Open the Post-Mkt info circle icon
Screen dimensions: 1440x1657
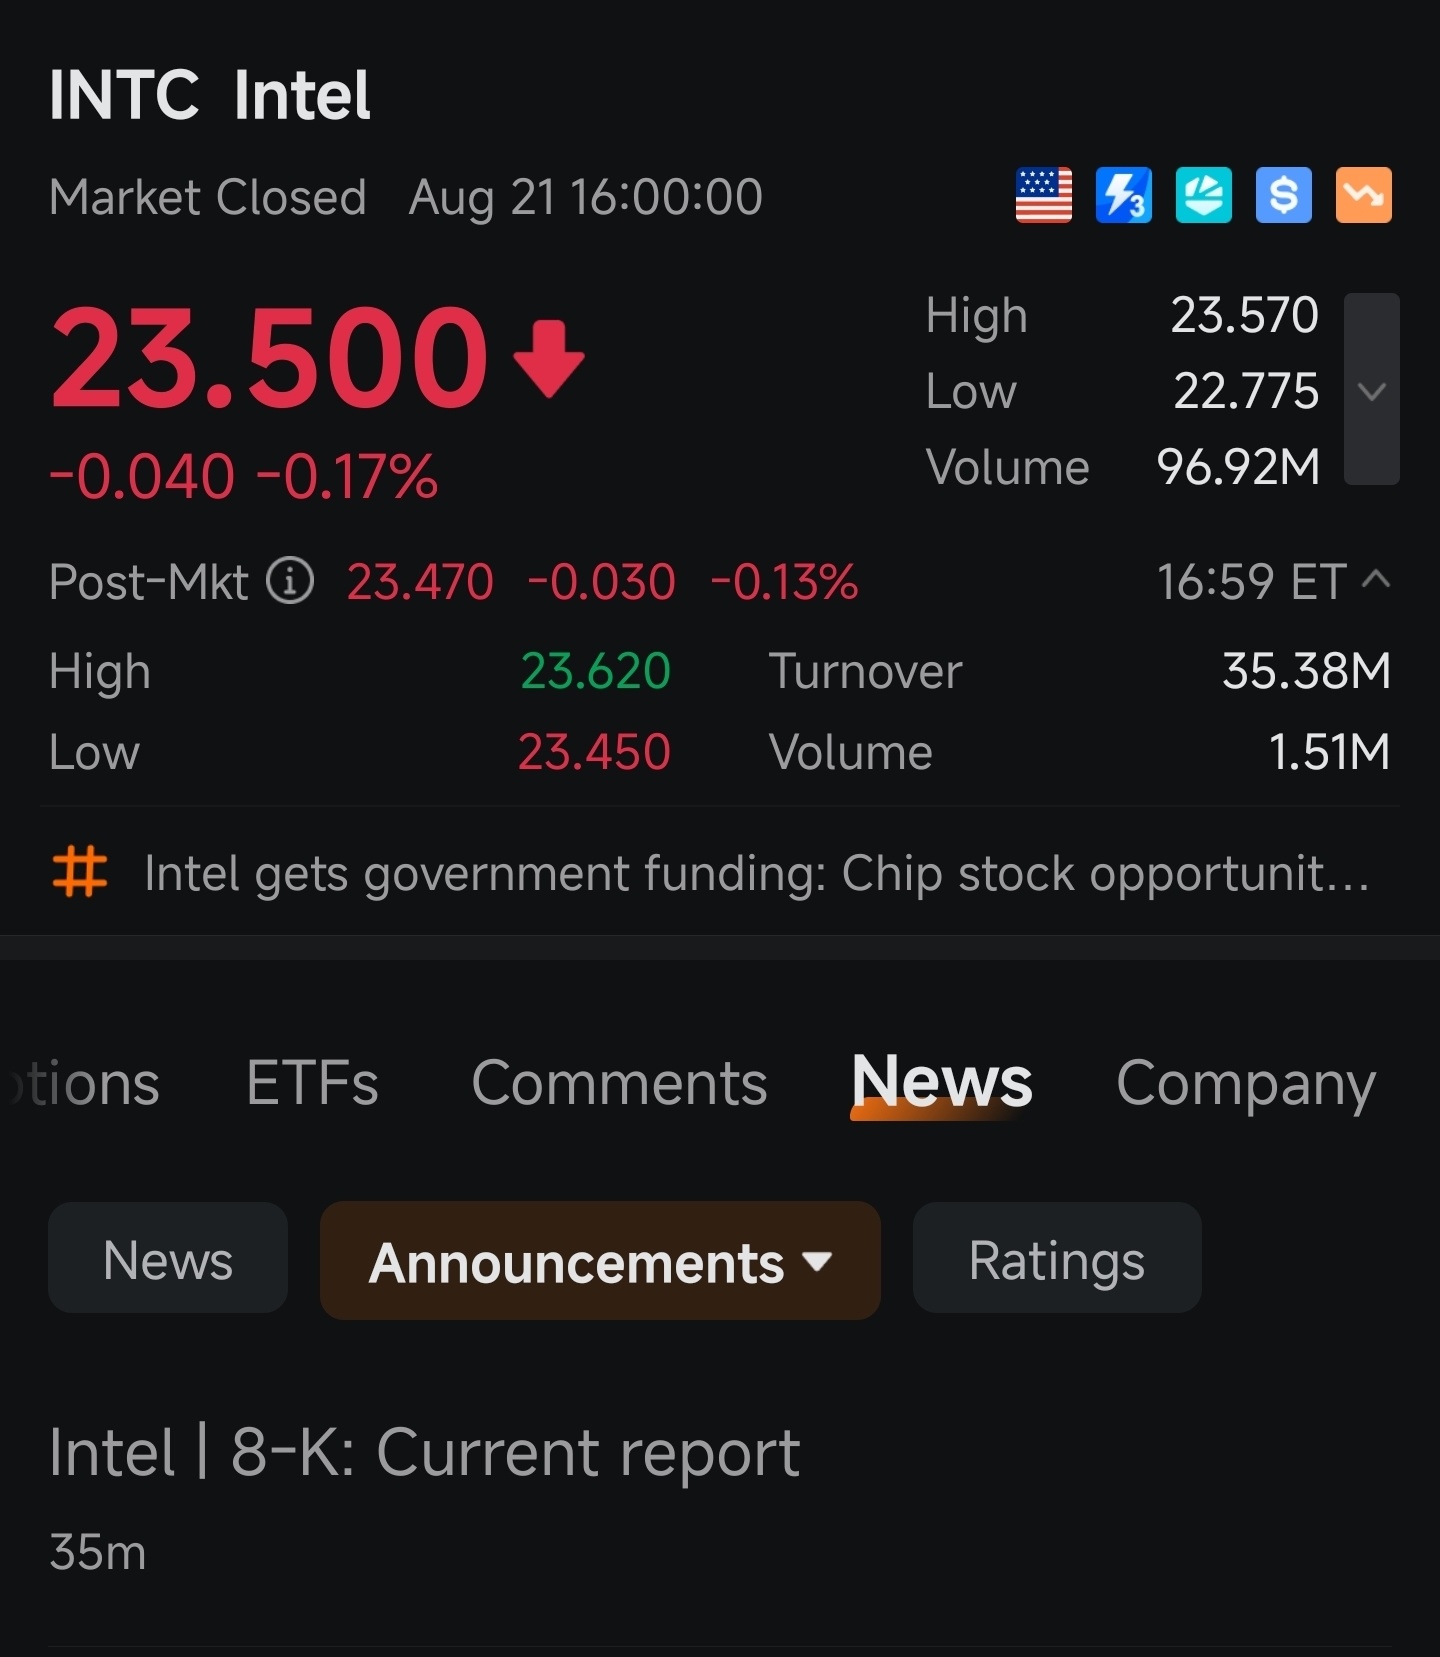pos(290,581)
